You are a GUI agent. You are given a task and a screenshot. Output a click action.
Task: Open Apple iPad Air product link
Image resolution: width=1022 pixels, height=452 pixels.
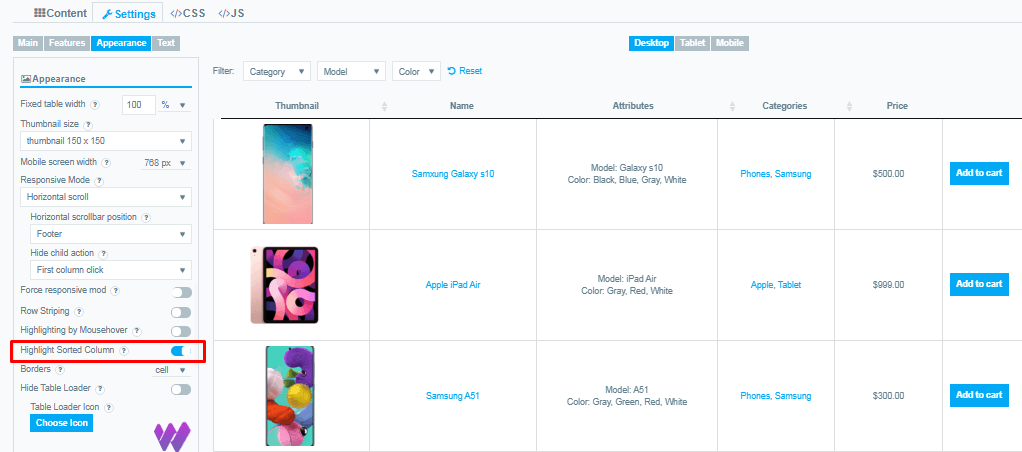(453, 285)
